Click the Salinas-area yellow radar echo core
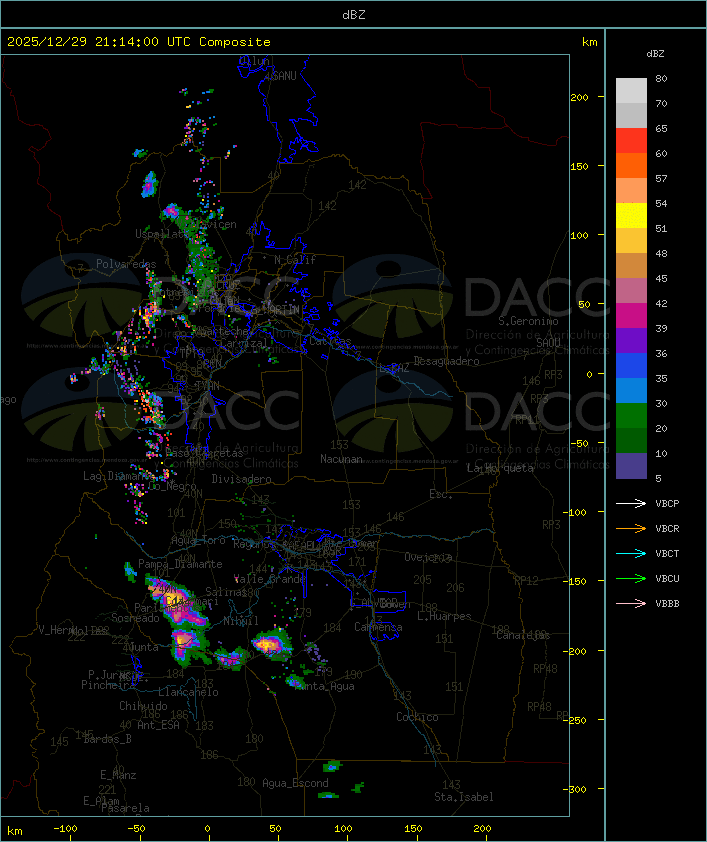Image resolution: width=707 pixels, height=842 pixels. [173, 598]
